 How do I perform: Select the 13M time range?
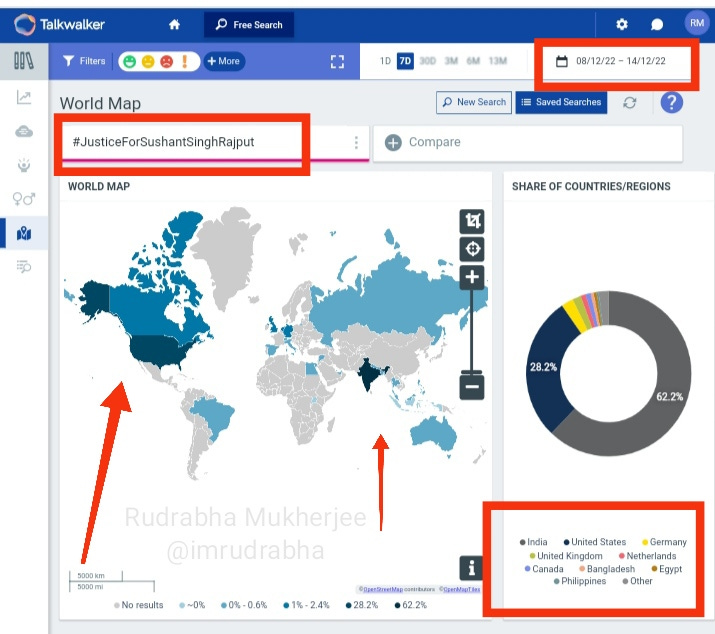click(497, 61)
